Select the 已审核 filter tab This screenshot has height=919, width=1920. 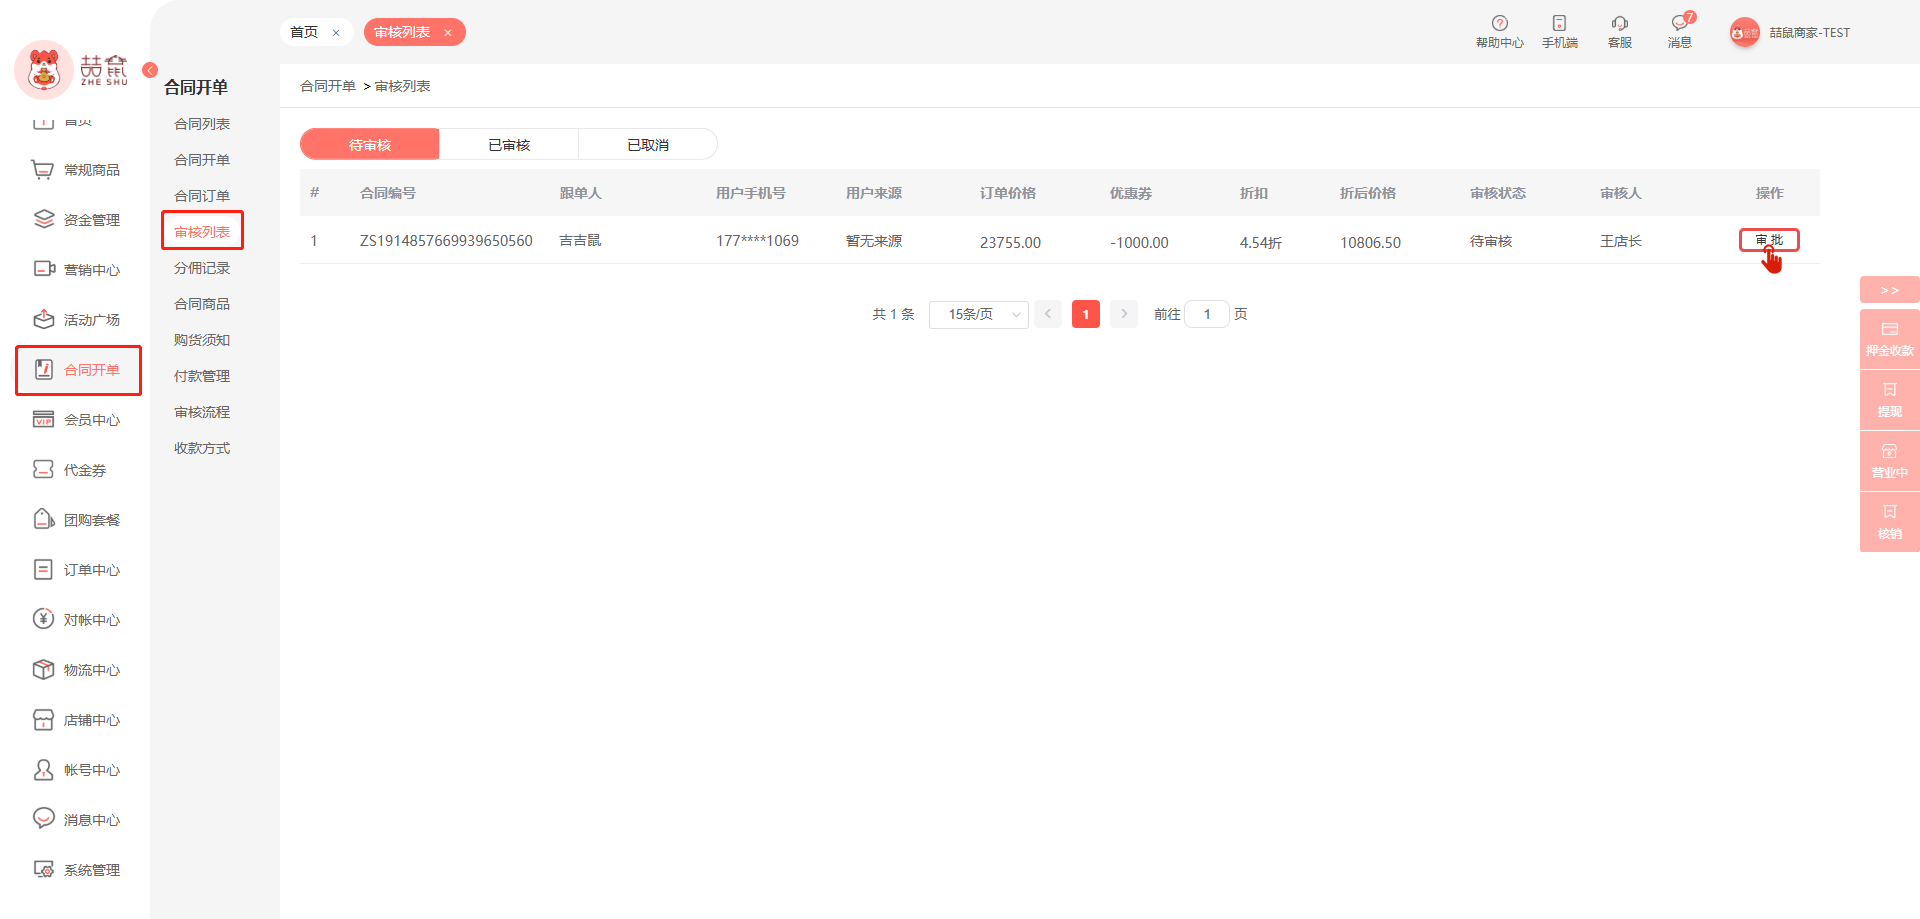click(509, 144)
